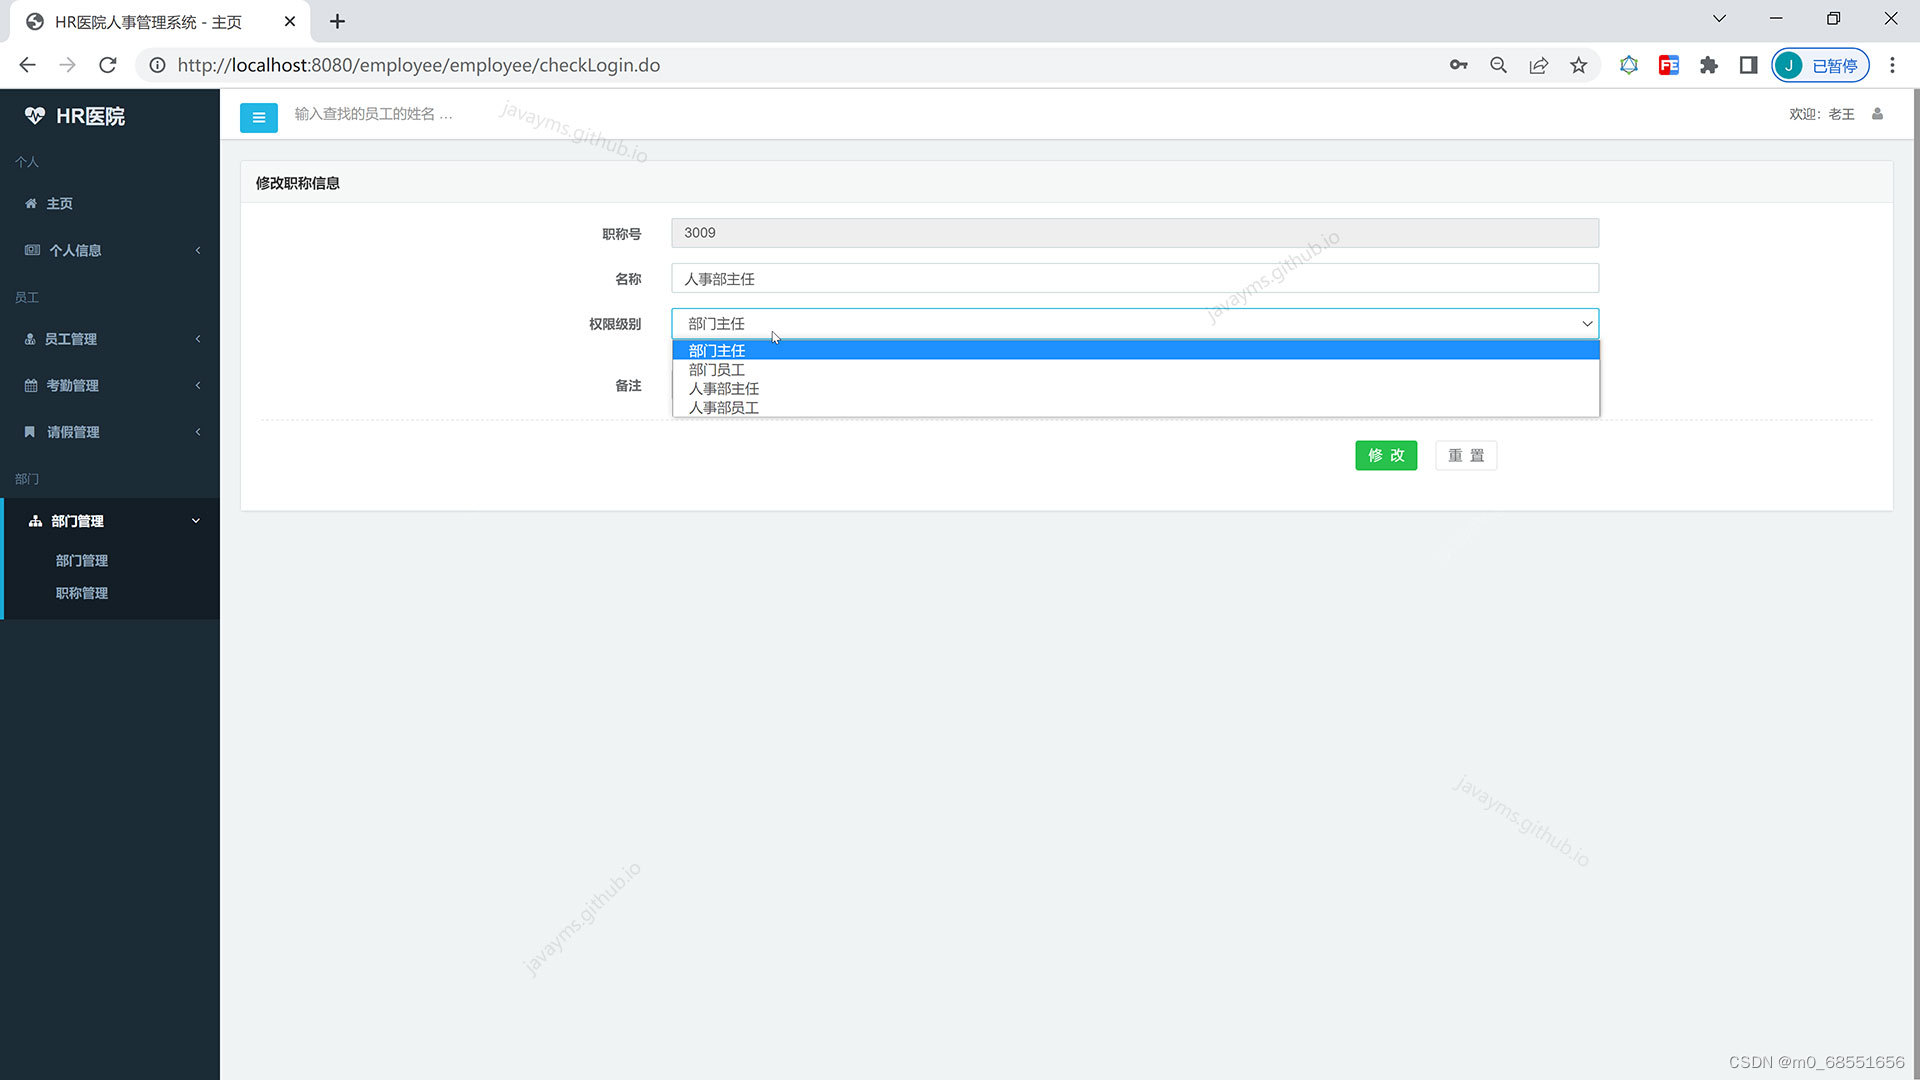Image resolution: width=1920 pixels, height=1080 pixels.
Task: Click the browser address bar URL
Action: (x=419, y=65)
